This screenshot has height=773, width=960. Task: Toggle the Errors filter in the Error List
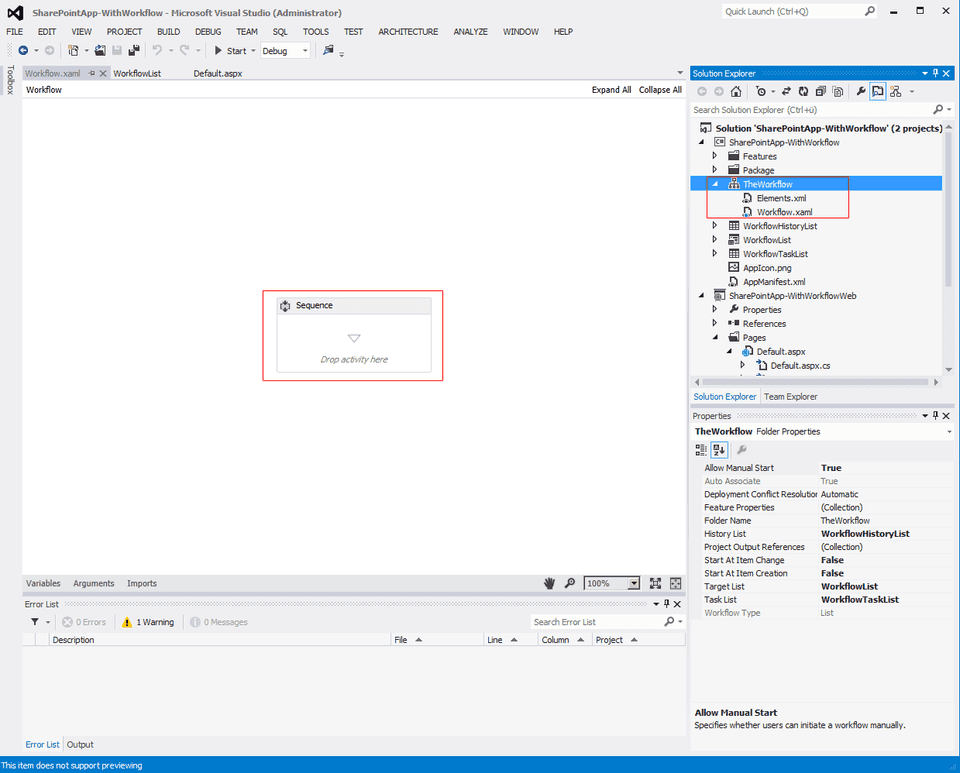pyautogui.click(x=85, y=621)
